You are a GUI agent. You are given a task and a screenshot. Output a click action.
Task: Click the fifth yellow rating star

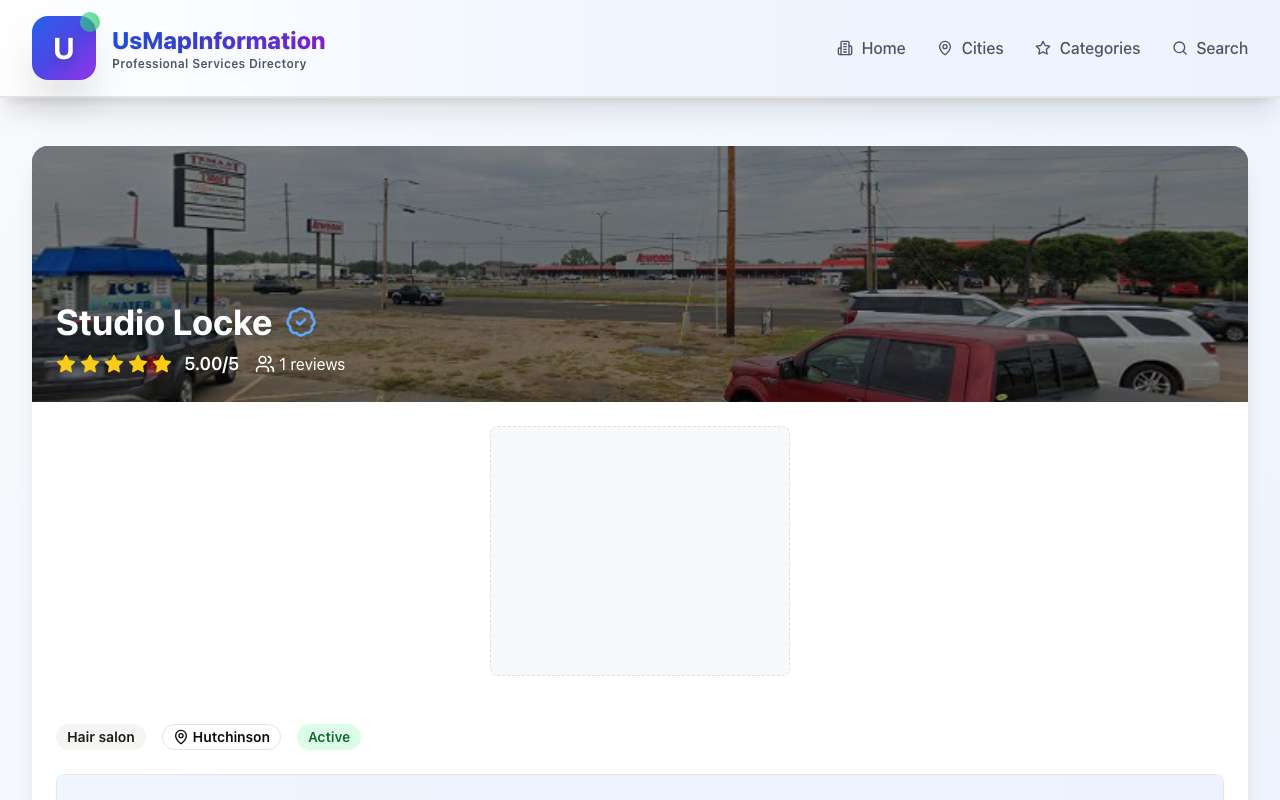pyautogui.click(x=162, y=364)
